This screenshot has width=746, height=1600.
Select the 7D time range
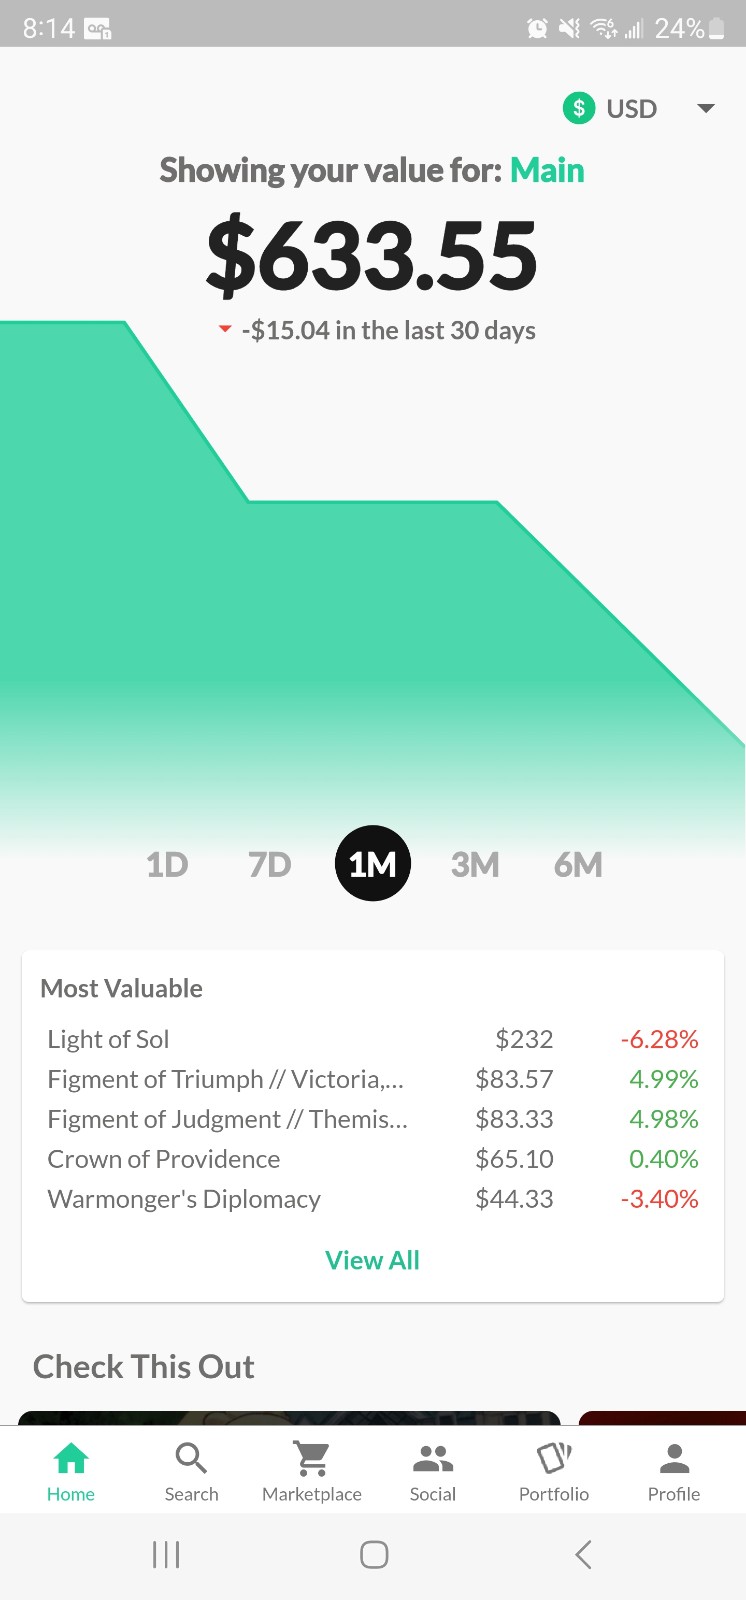[269, 864]
